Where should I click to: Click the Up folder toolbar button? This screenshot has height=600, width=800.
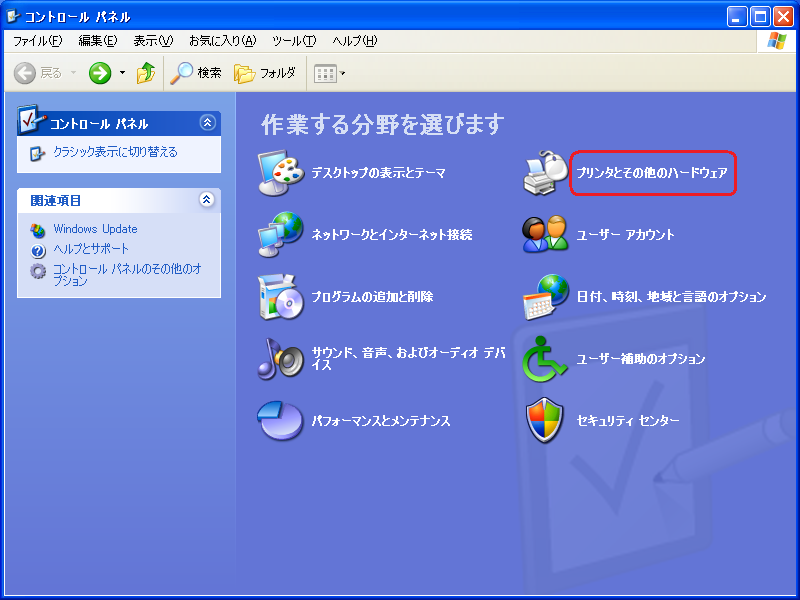tap(146, 73)
